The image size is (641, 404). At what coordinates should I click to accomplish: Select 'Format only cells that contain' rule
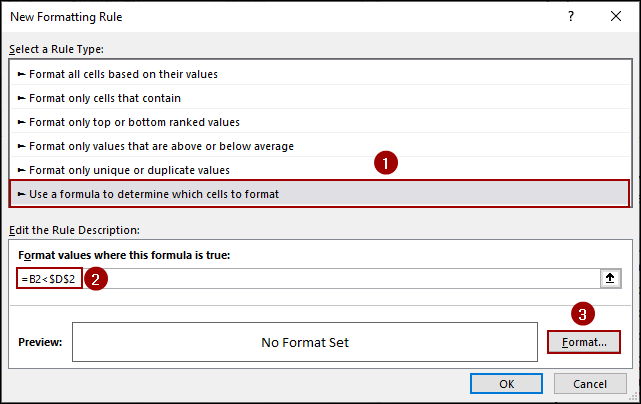pos(105,98)
